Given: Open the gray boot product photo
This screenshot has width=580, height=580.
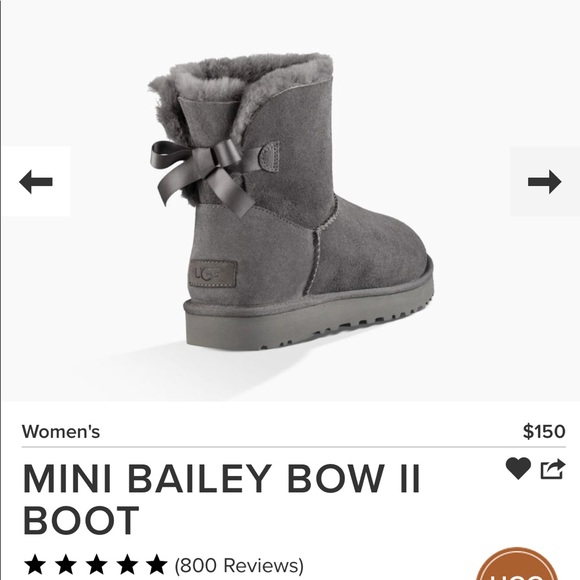Looking at the screenshot, I should point(290,201).
